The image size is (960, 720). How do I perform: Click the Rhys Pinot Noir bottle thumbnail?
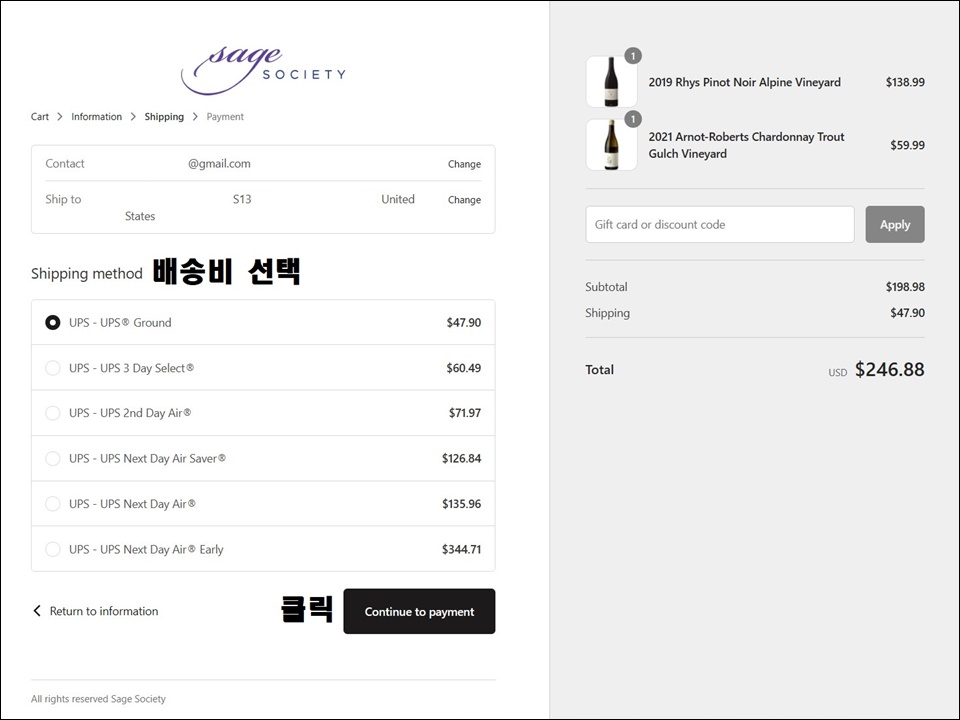[x=612, y=82]
